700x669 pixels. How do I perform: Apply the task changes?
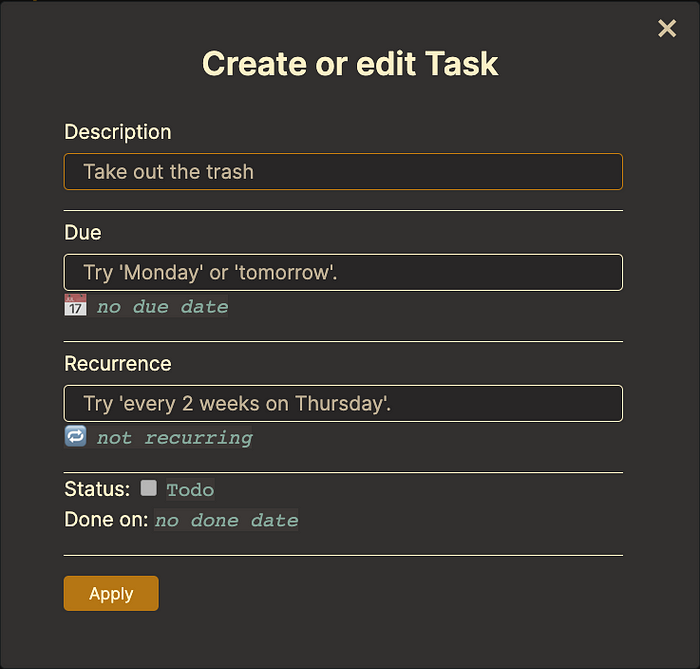click(x=111, y=593)
